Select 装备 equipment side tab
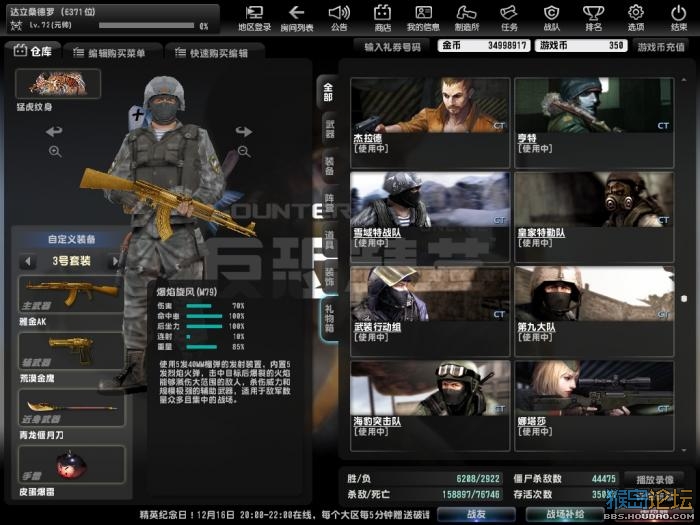 (x=329, y=166)
